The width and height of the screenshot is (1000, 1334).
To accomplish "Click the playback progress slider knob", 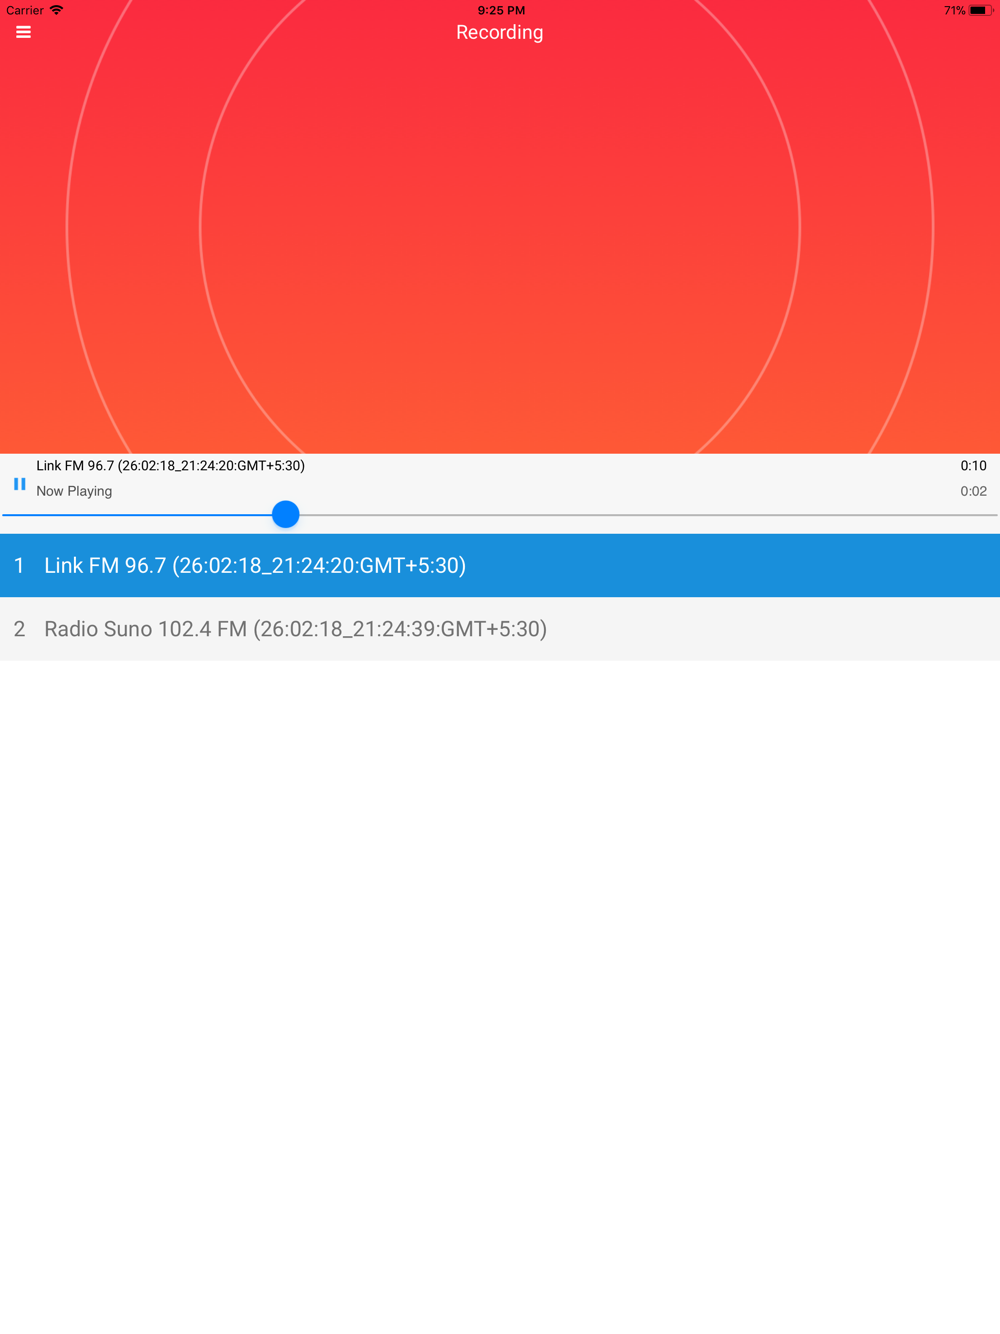I will tap(286, 514).
